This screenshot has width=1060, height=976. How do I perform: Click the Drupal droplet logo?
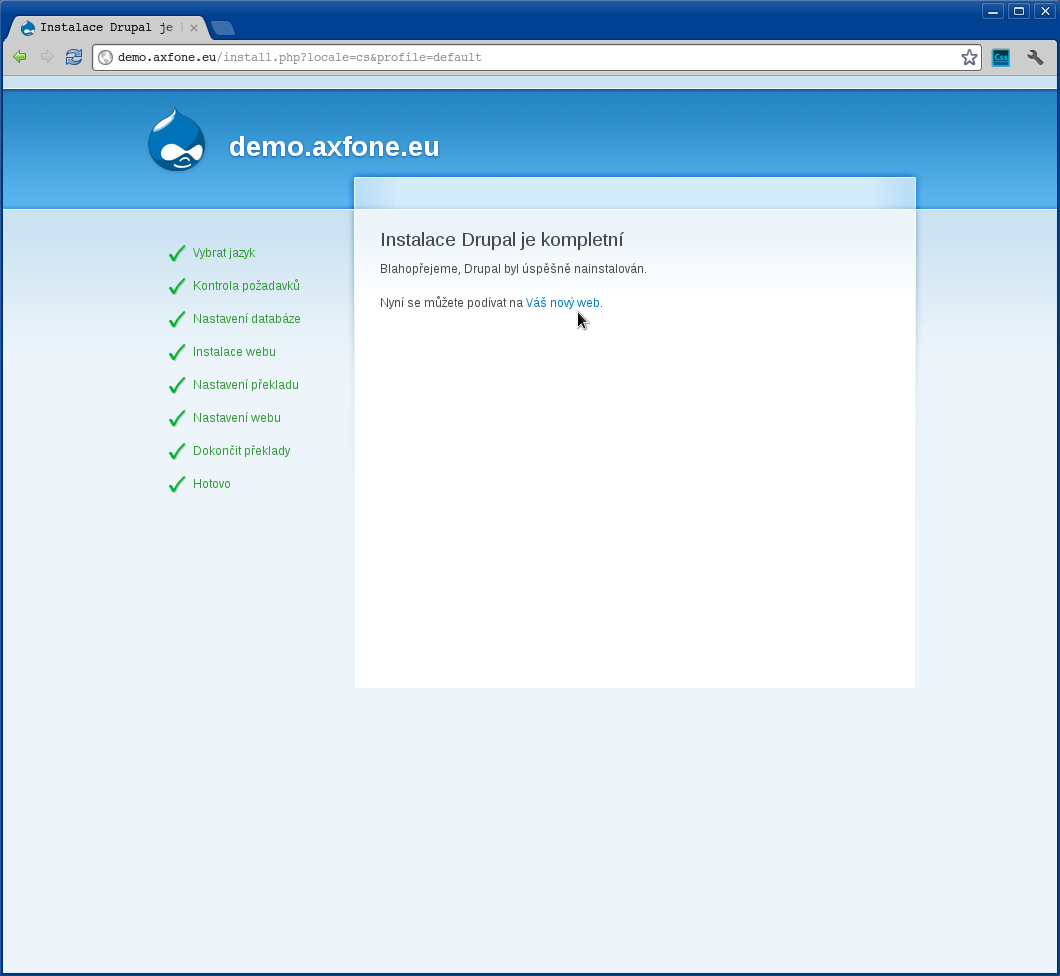pos(176,141)
